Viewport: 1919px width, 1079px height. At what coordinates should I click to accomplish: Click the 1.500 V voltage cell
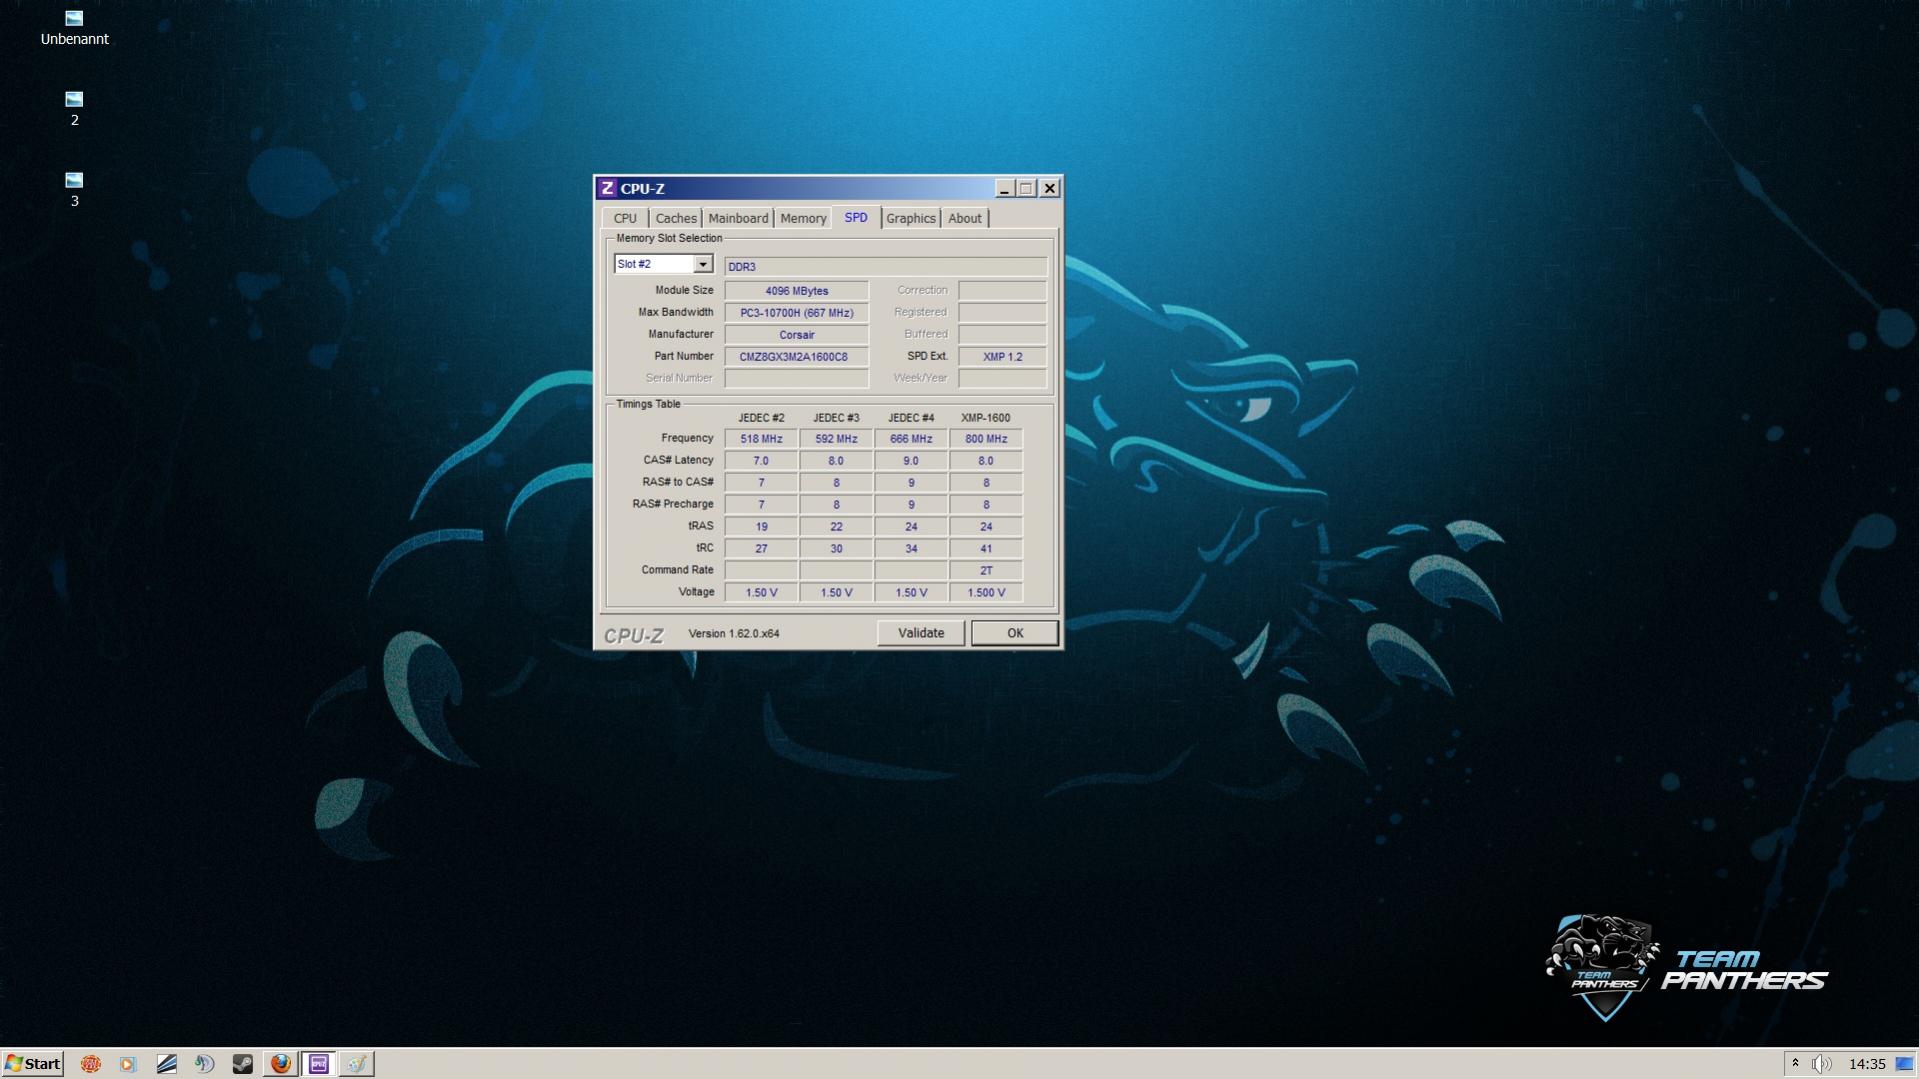(986, 593)
